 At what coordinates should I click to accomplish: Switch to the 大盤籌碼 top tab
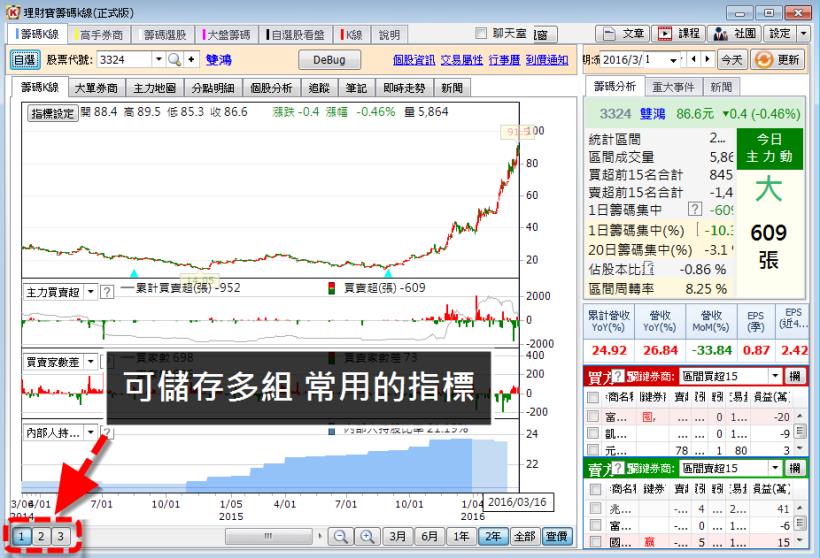[227, 35]
